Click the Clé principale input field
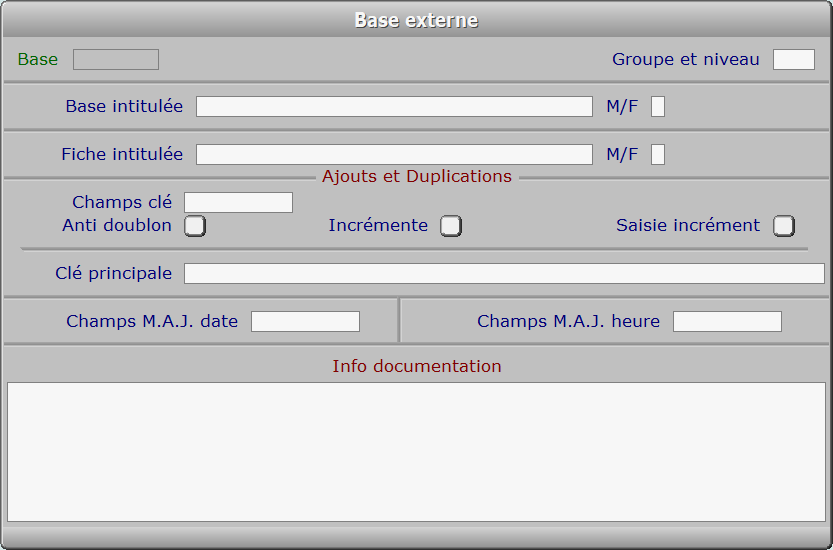 (x=504, y=274)
